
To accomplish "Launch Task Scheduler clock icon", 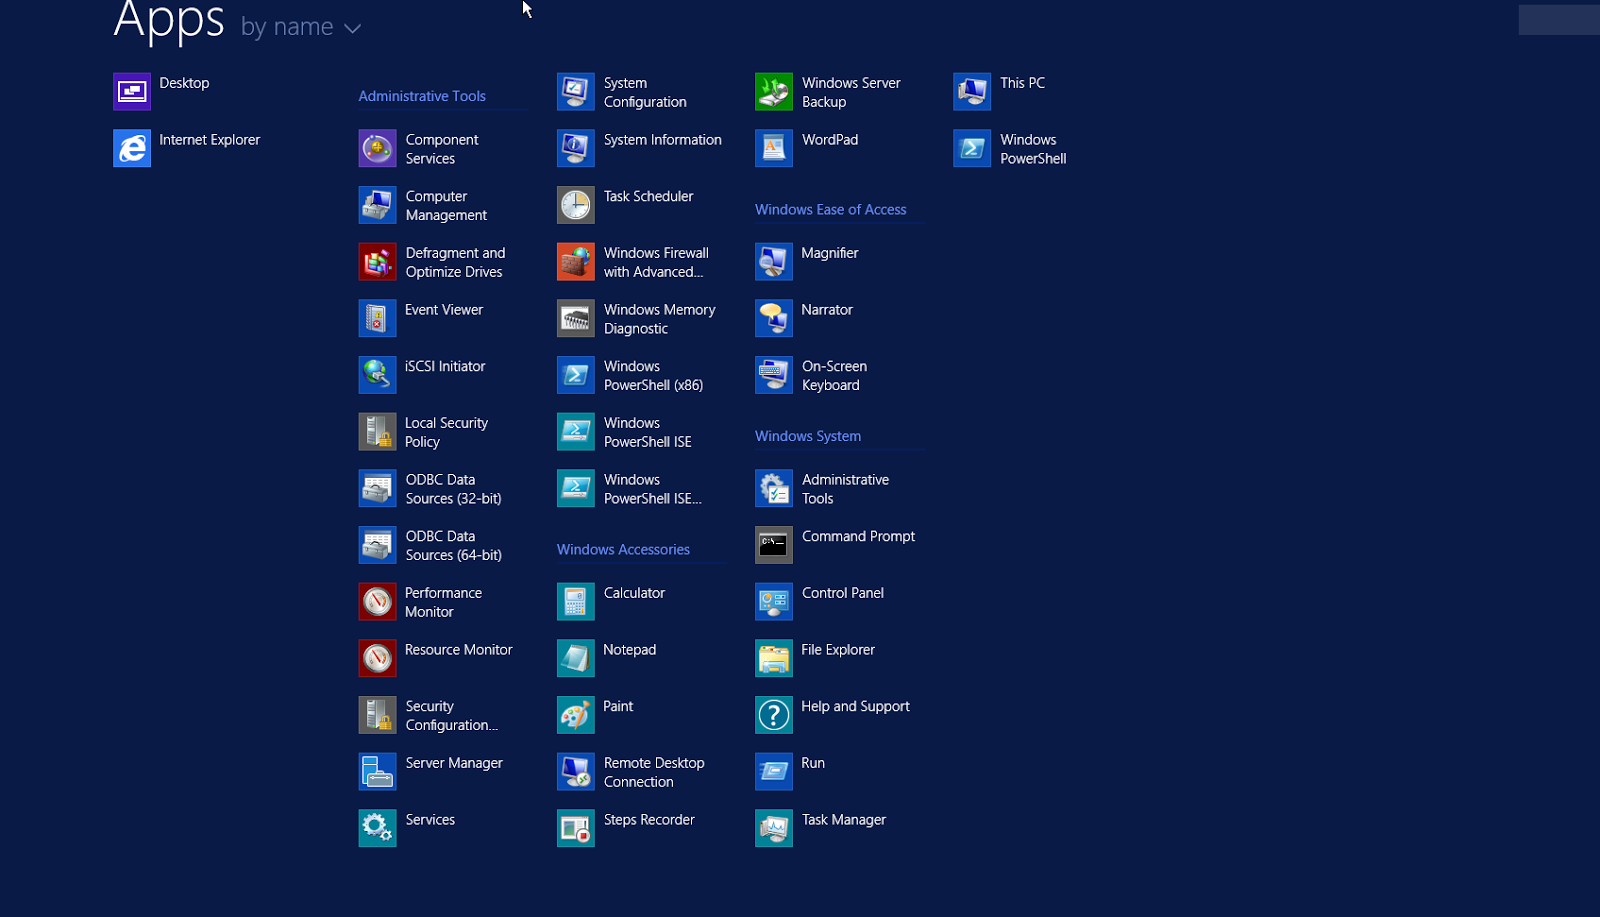I will click(x=576, y=206).
